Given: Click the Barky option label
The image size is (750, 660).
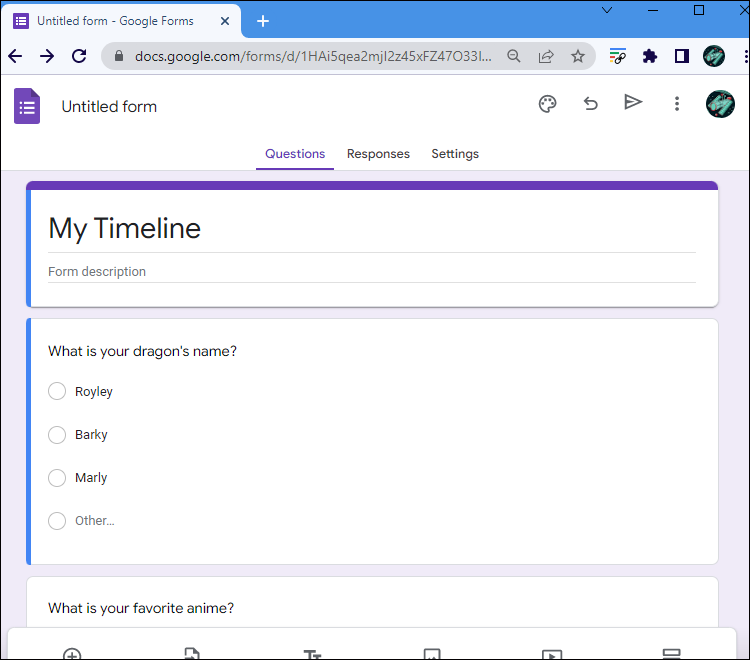Looking at the screenshot, I should (91, 435).
